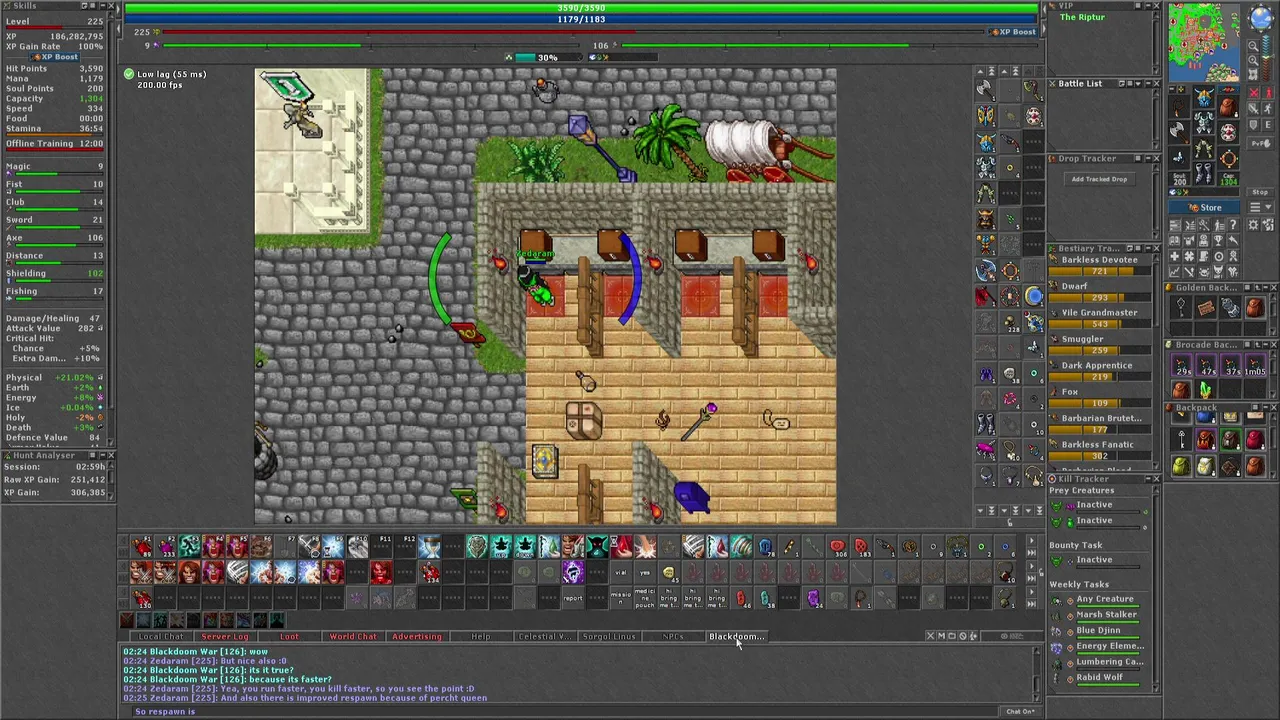Click the blue mana bar
Viewport: 1280px width, 720px height.
(x=581, y=20)
